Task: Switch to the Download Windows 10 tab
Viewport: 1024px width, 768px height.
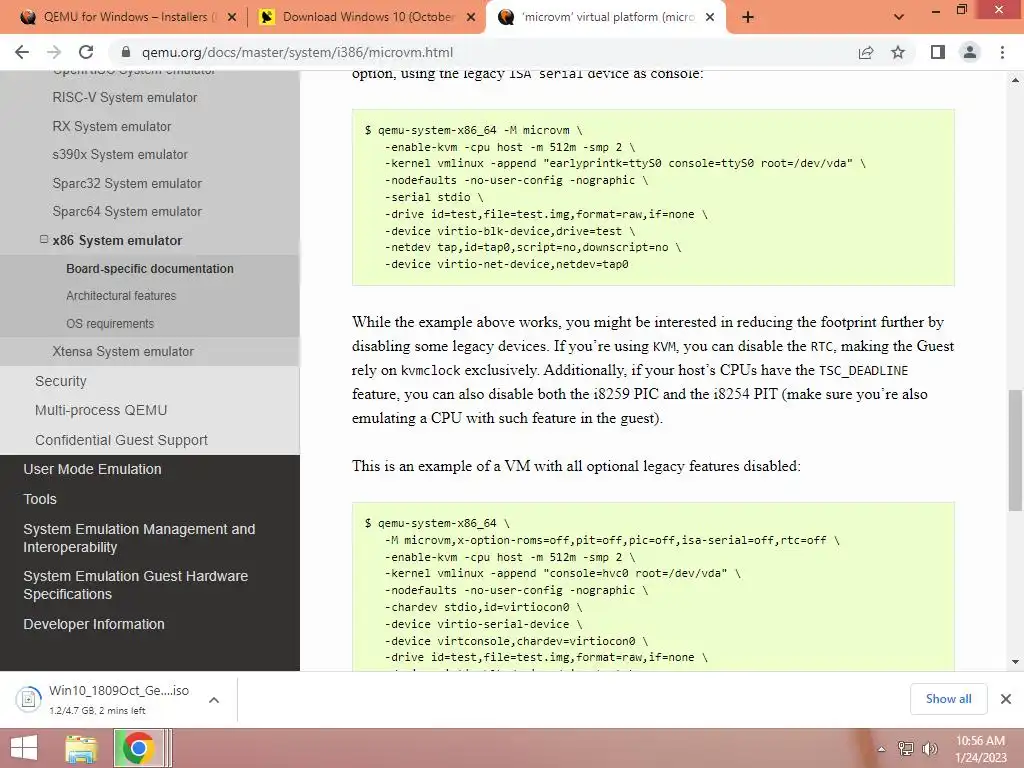Action: pos(367,17)
